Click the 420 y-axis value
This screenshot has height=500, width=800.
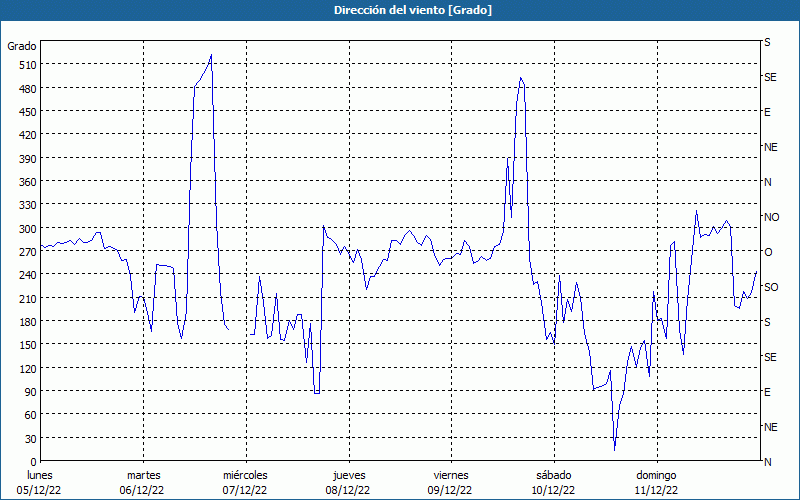click(x=28, y=135)
